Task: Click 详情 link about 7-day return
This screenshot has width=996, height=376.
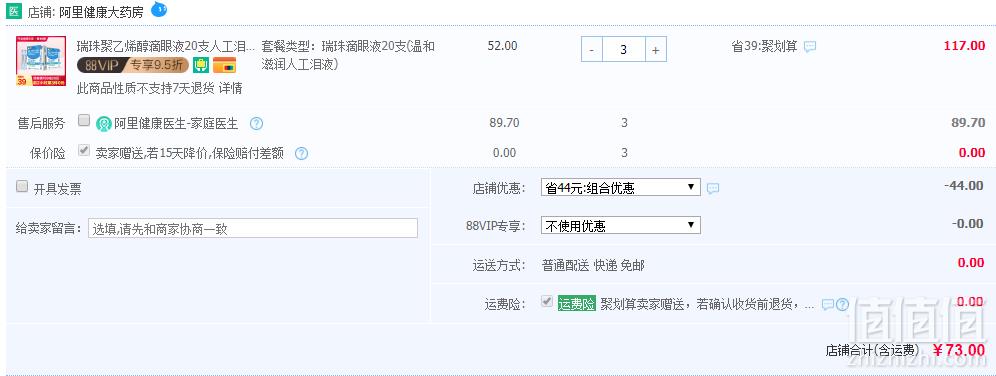Action: (231, 88)
